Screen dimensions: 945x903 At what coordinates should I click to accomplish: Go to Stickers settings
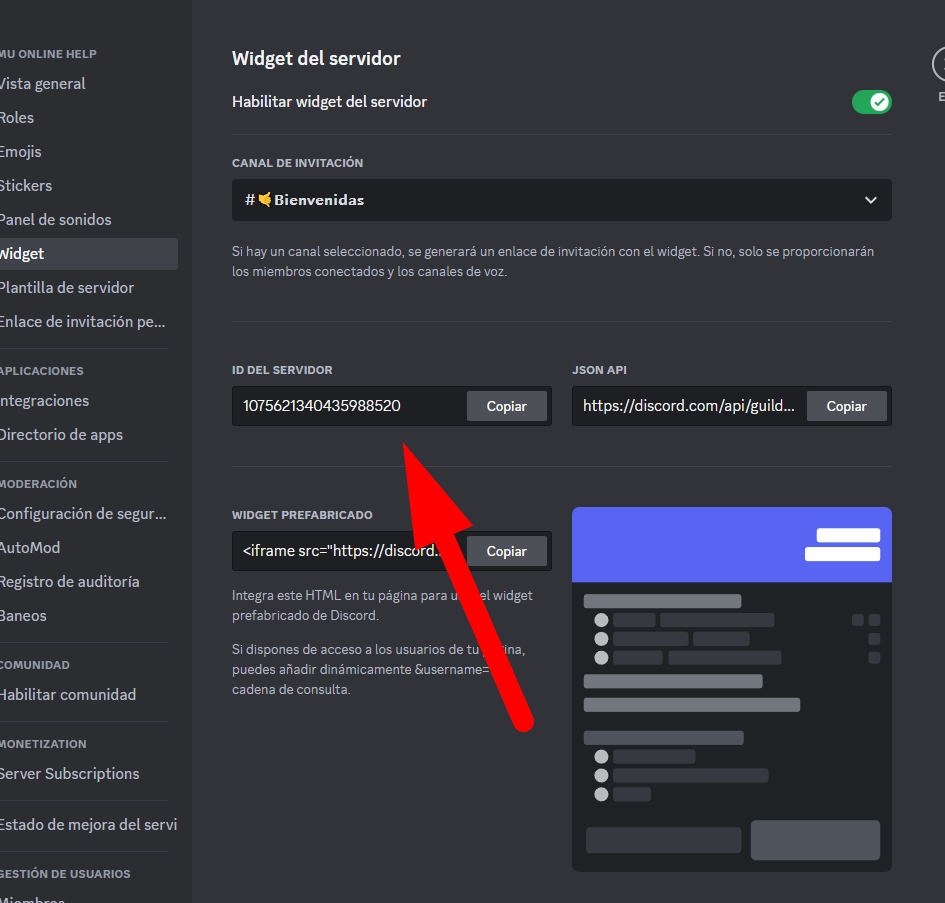pos(26,186)
